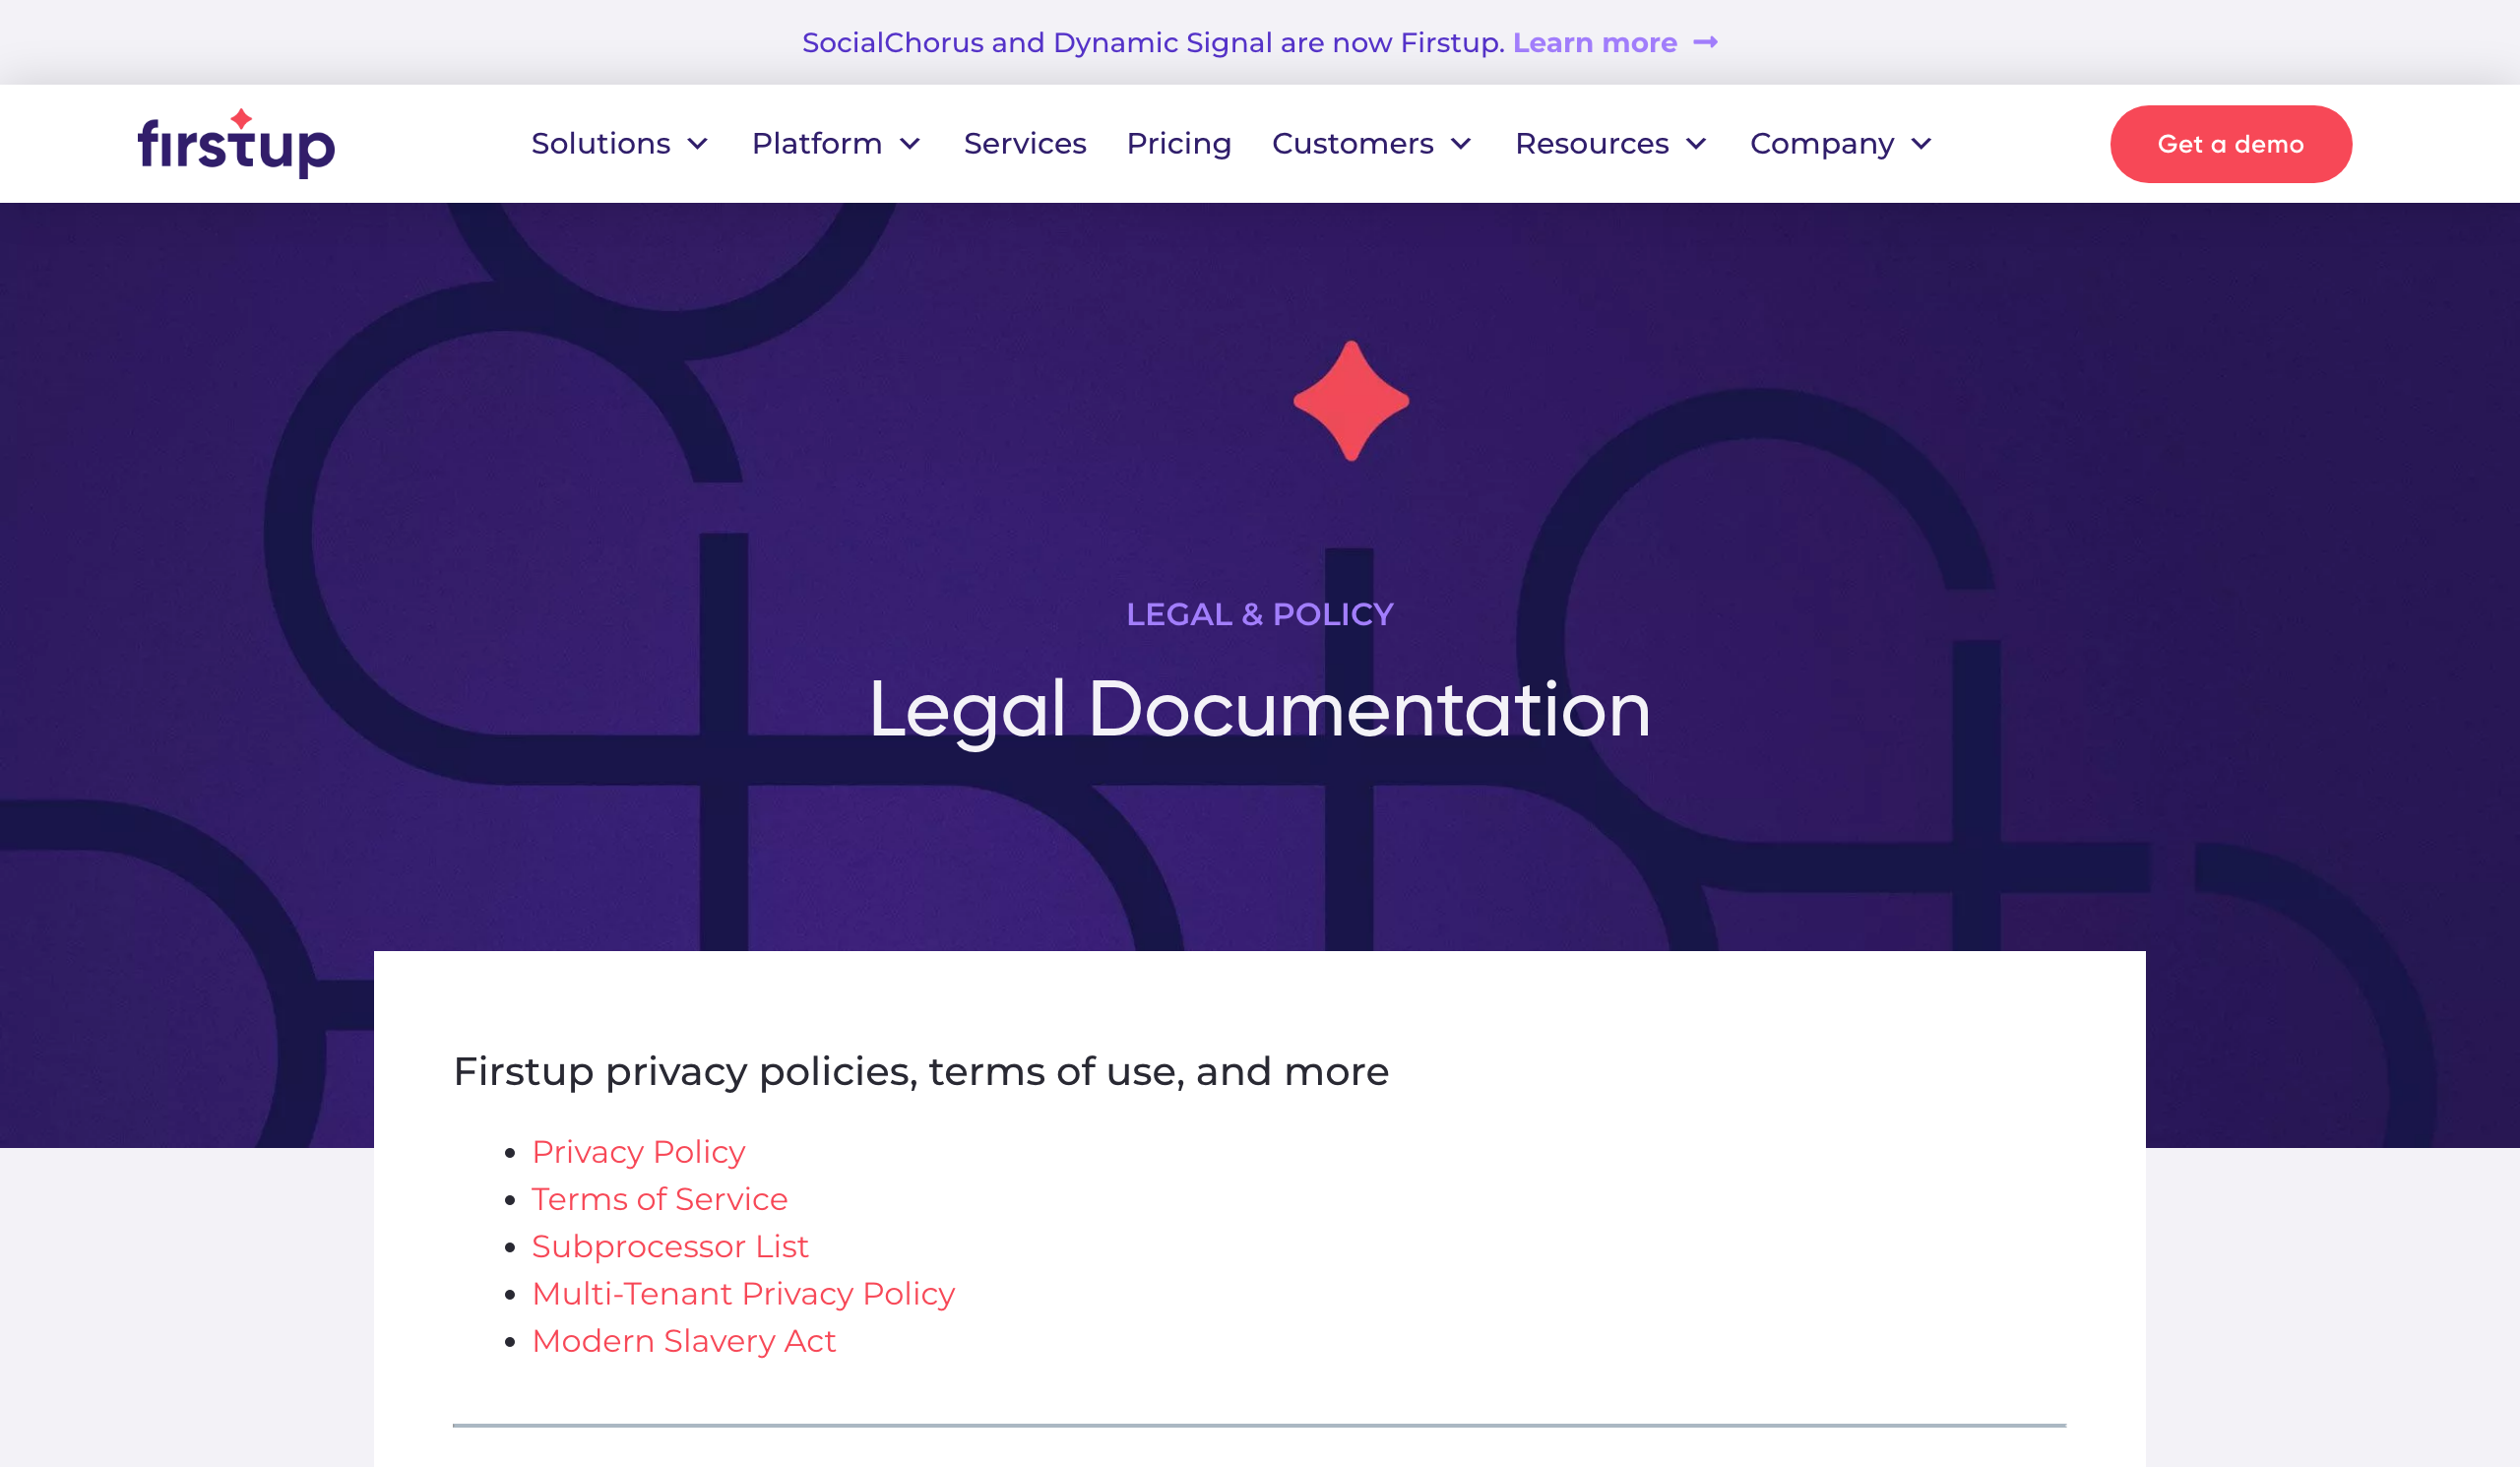Expand the Resources chevron arrow
This screenshot has width=2520, height=1467.
click(1696, 144)
